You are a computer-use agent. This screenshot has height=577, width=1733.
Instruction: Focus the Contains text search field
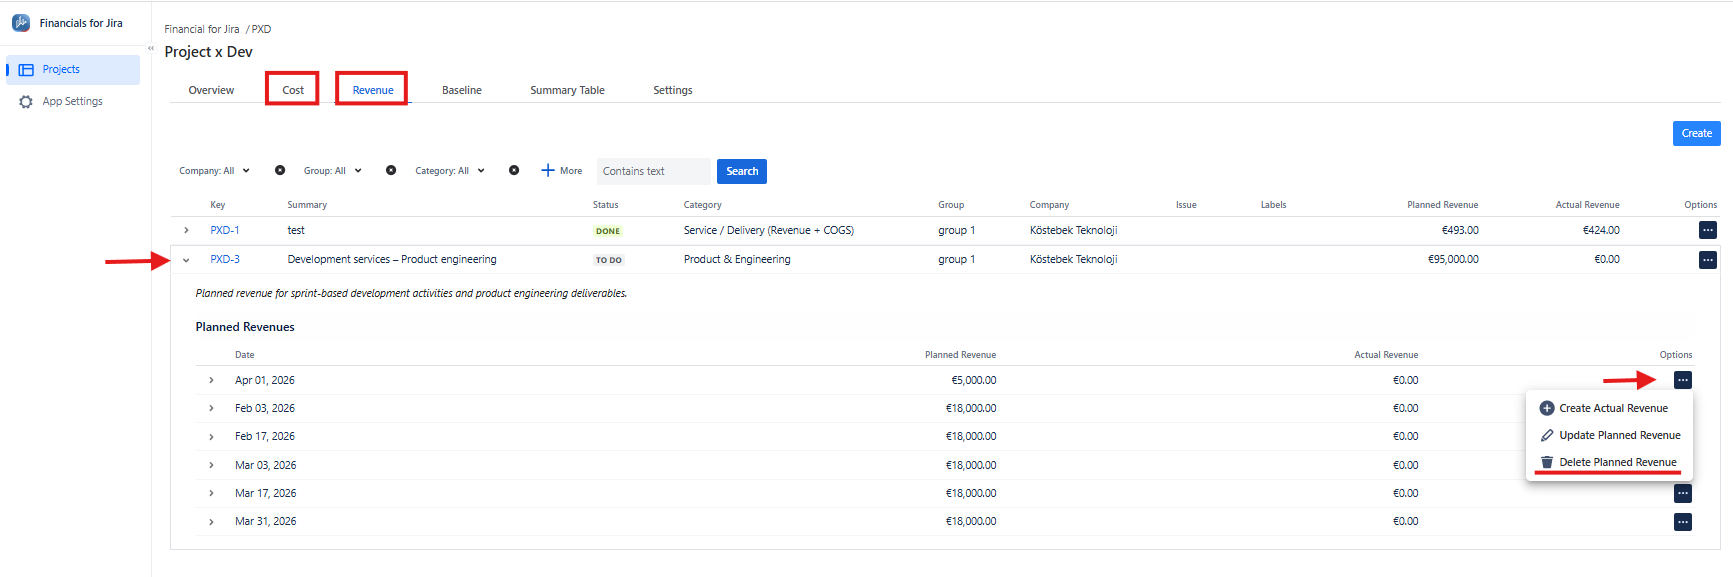click(654, 171)
